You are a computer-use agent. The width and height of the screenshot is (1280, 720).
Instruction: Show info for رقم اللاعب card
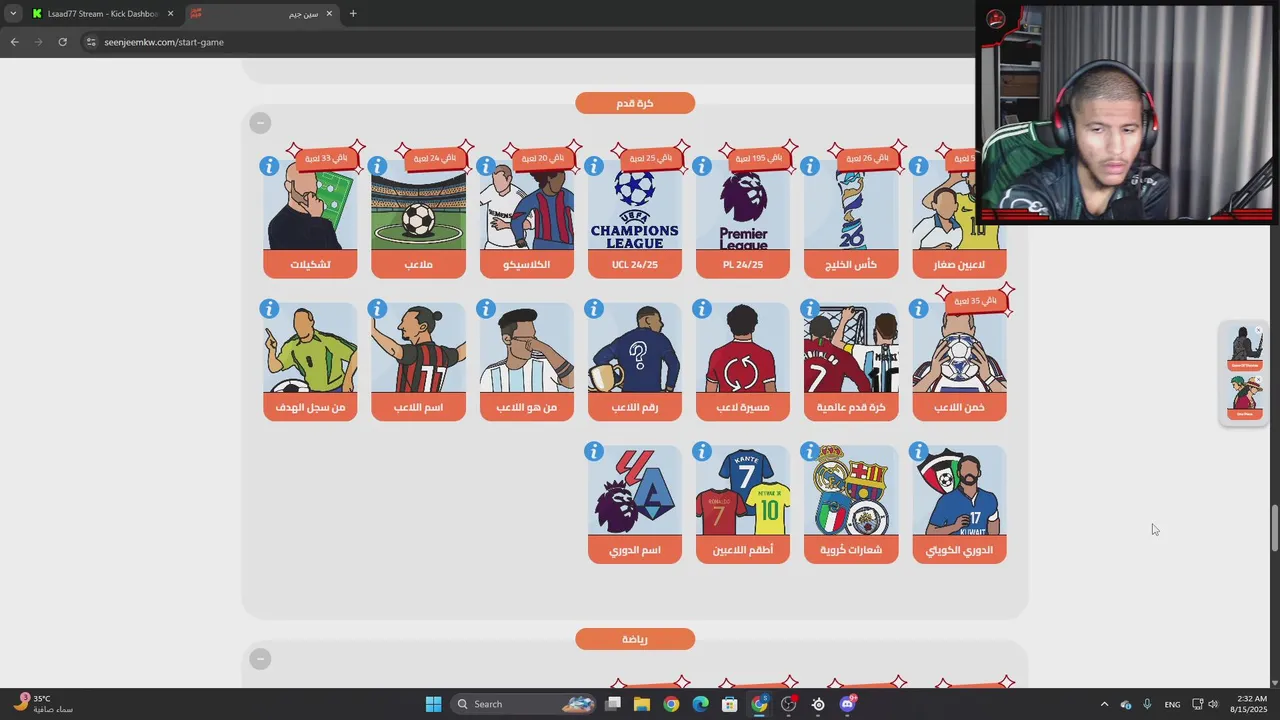pyautogui.click(x=594, y=309)
